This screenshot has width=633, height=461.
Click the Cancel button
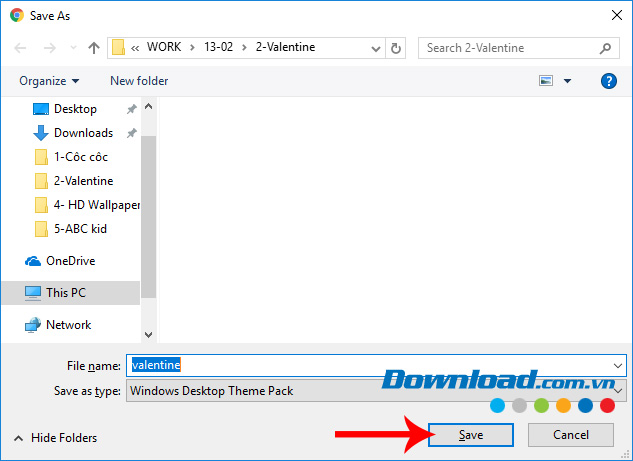pos(571,435)
